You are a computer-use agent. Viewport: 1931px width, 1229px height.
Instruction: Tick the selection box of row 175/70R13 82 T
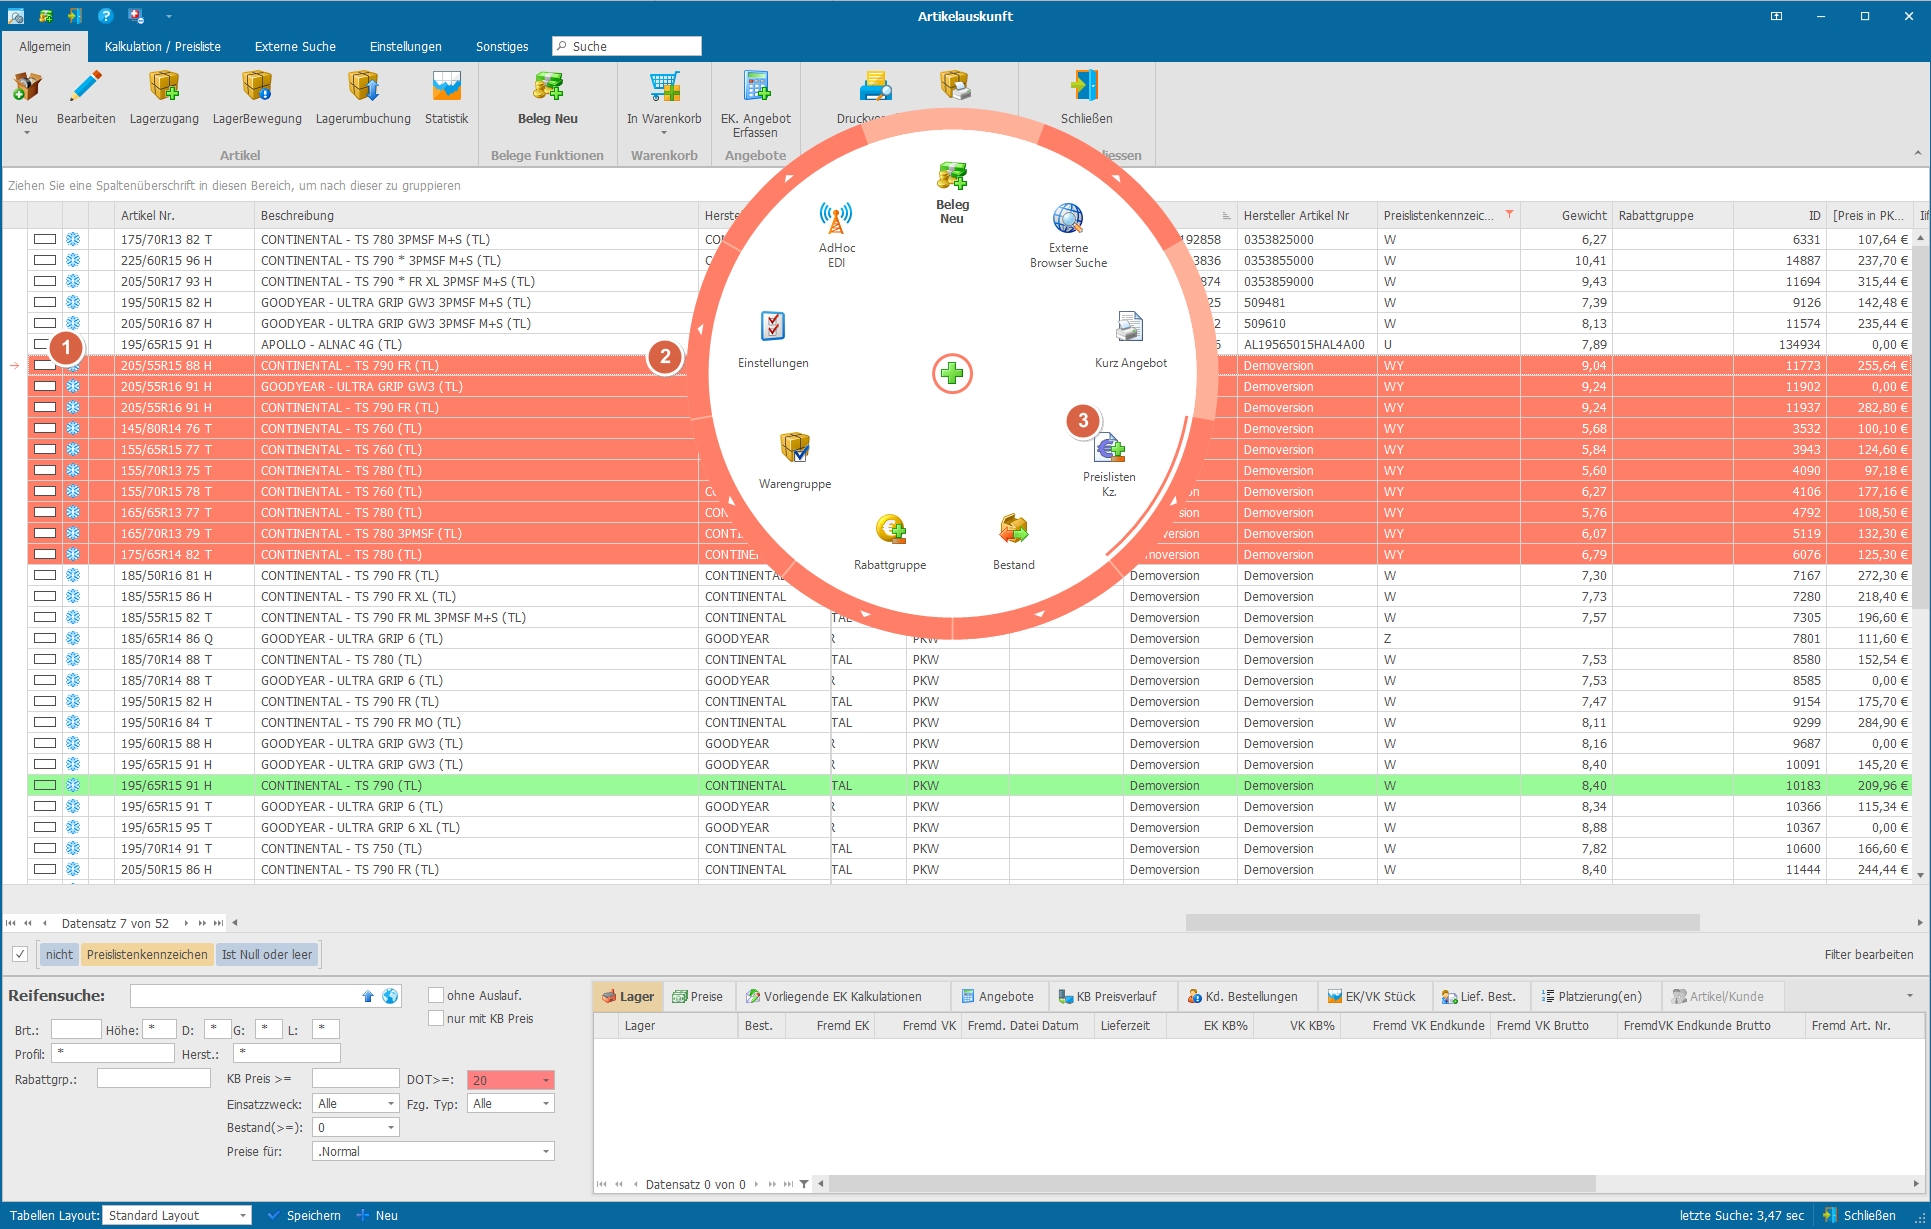[45, 239]
